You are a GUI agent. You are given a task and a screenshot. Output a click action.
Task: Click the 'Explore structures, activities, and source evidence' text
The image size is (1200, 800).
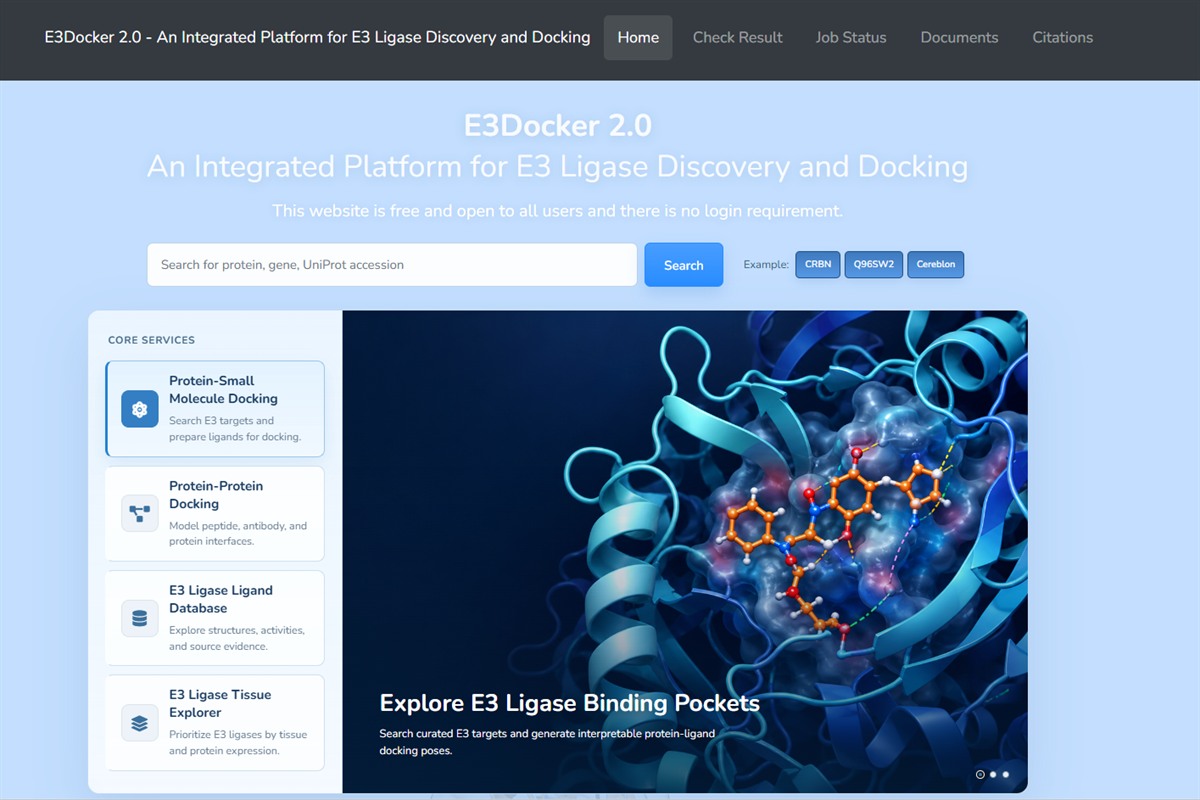(x=237, y=638)
